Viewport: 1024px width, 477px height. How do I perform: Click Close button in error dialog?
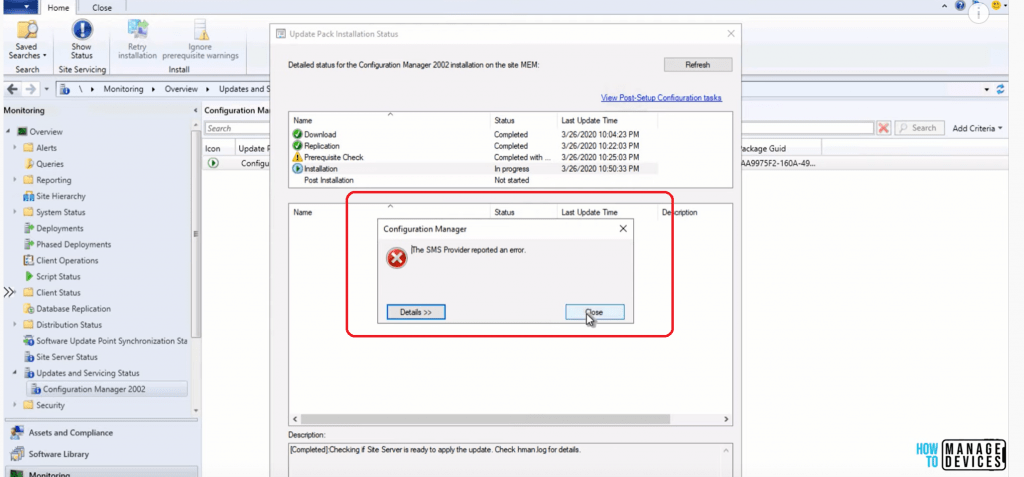[x=594, y=312]
